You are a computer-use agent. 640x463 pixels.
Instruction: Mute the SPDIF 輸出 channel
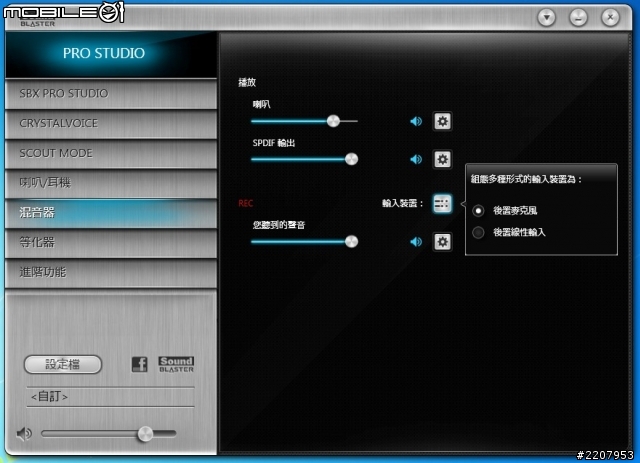(416, 159)
